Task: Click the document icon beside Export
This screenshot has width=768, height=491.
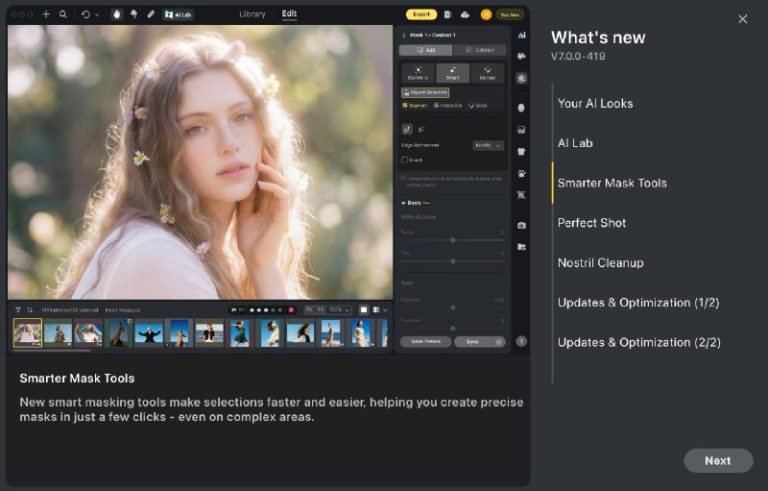Action: click(447, 15)
